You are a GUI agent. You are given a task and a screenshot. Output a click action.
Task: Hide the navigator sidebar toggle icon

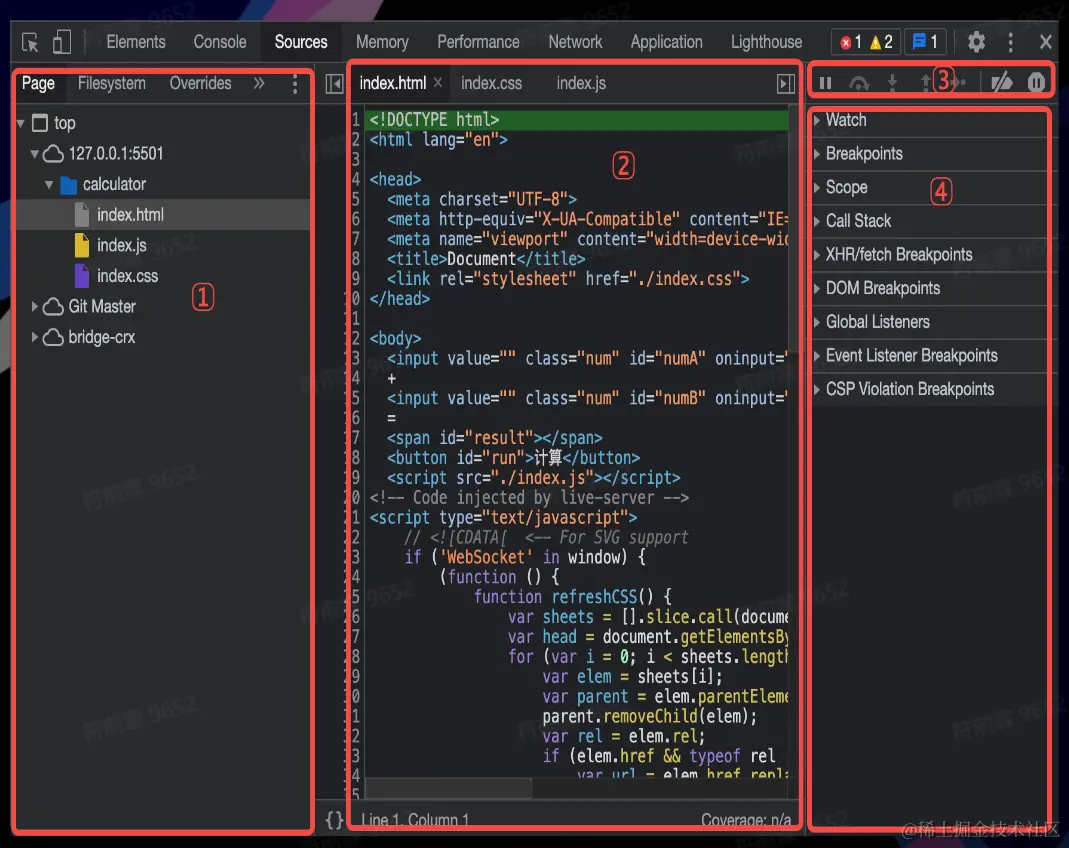[x=334, y=84]
